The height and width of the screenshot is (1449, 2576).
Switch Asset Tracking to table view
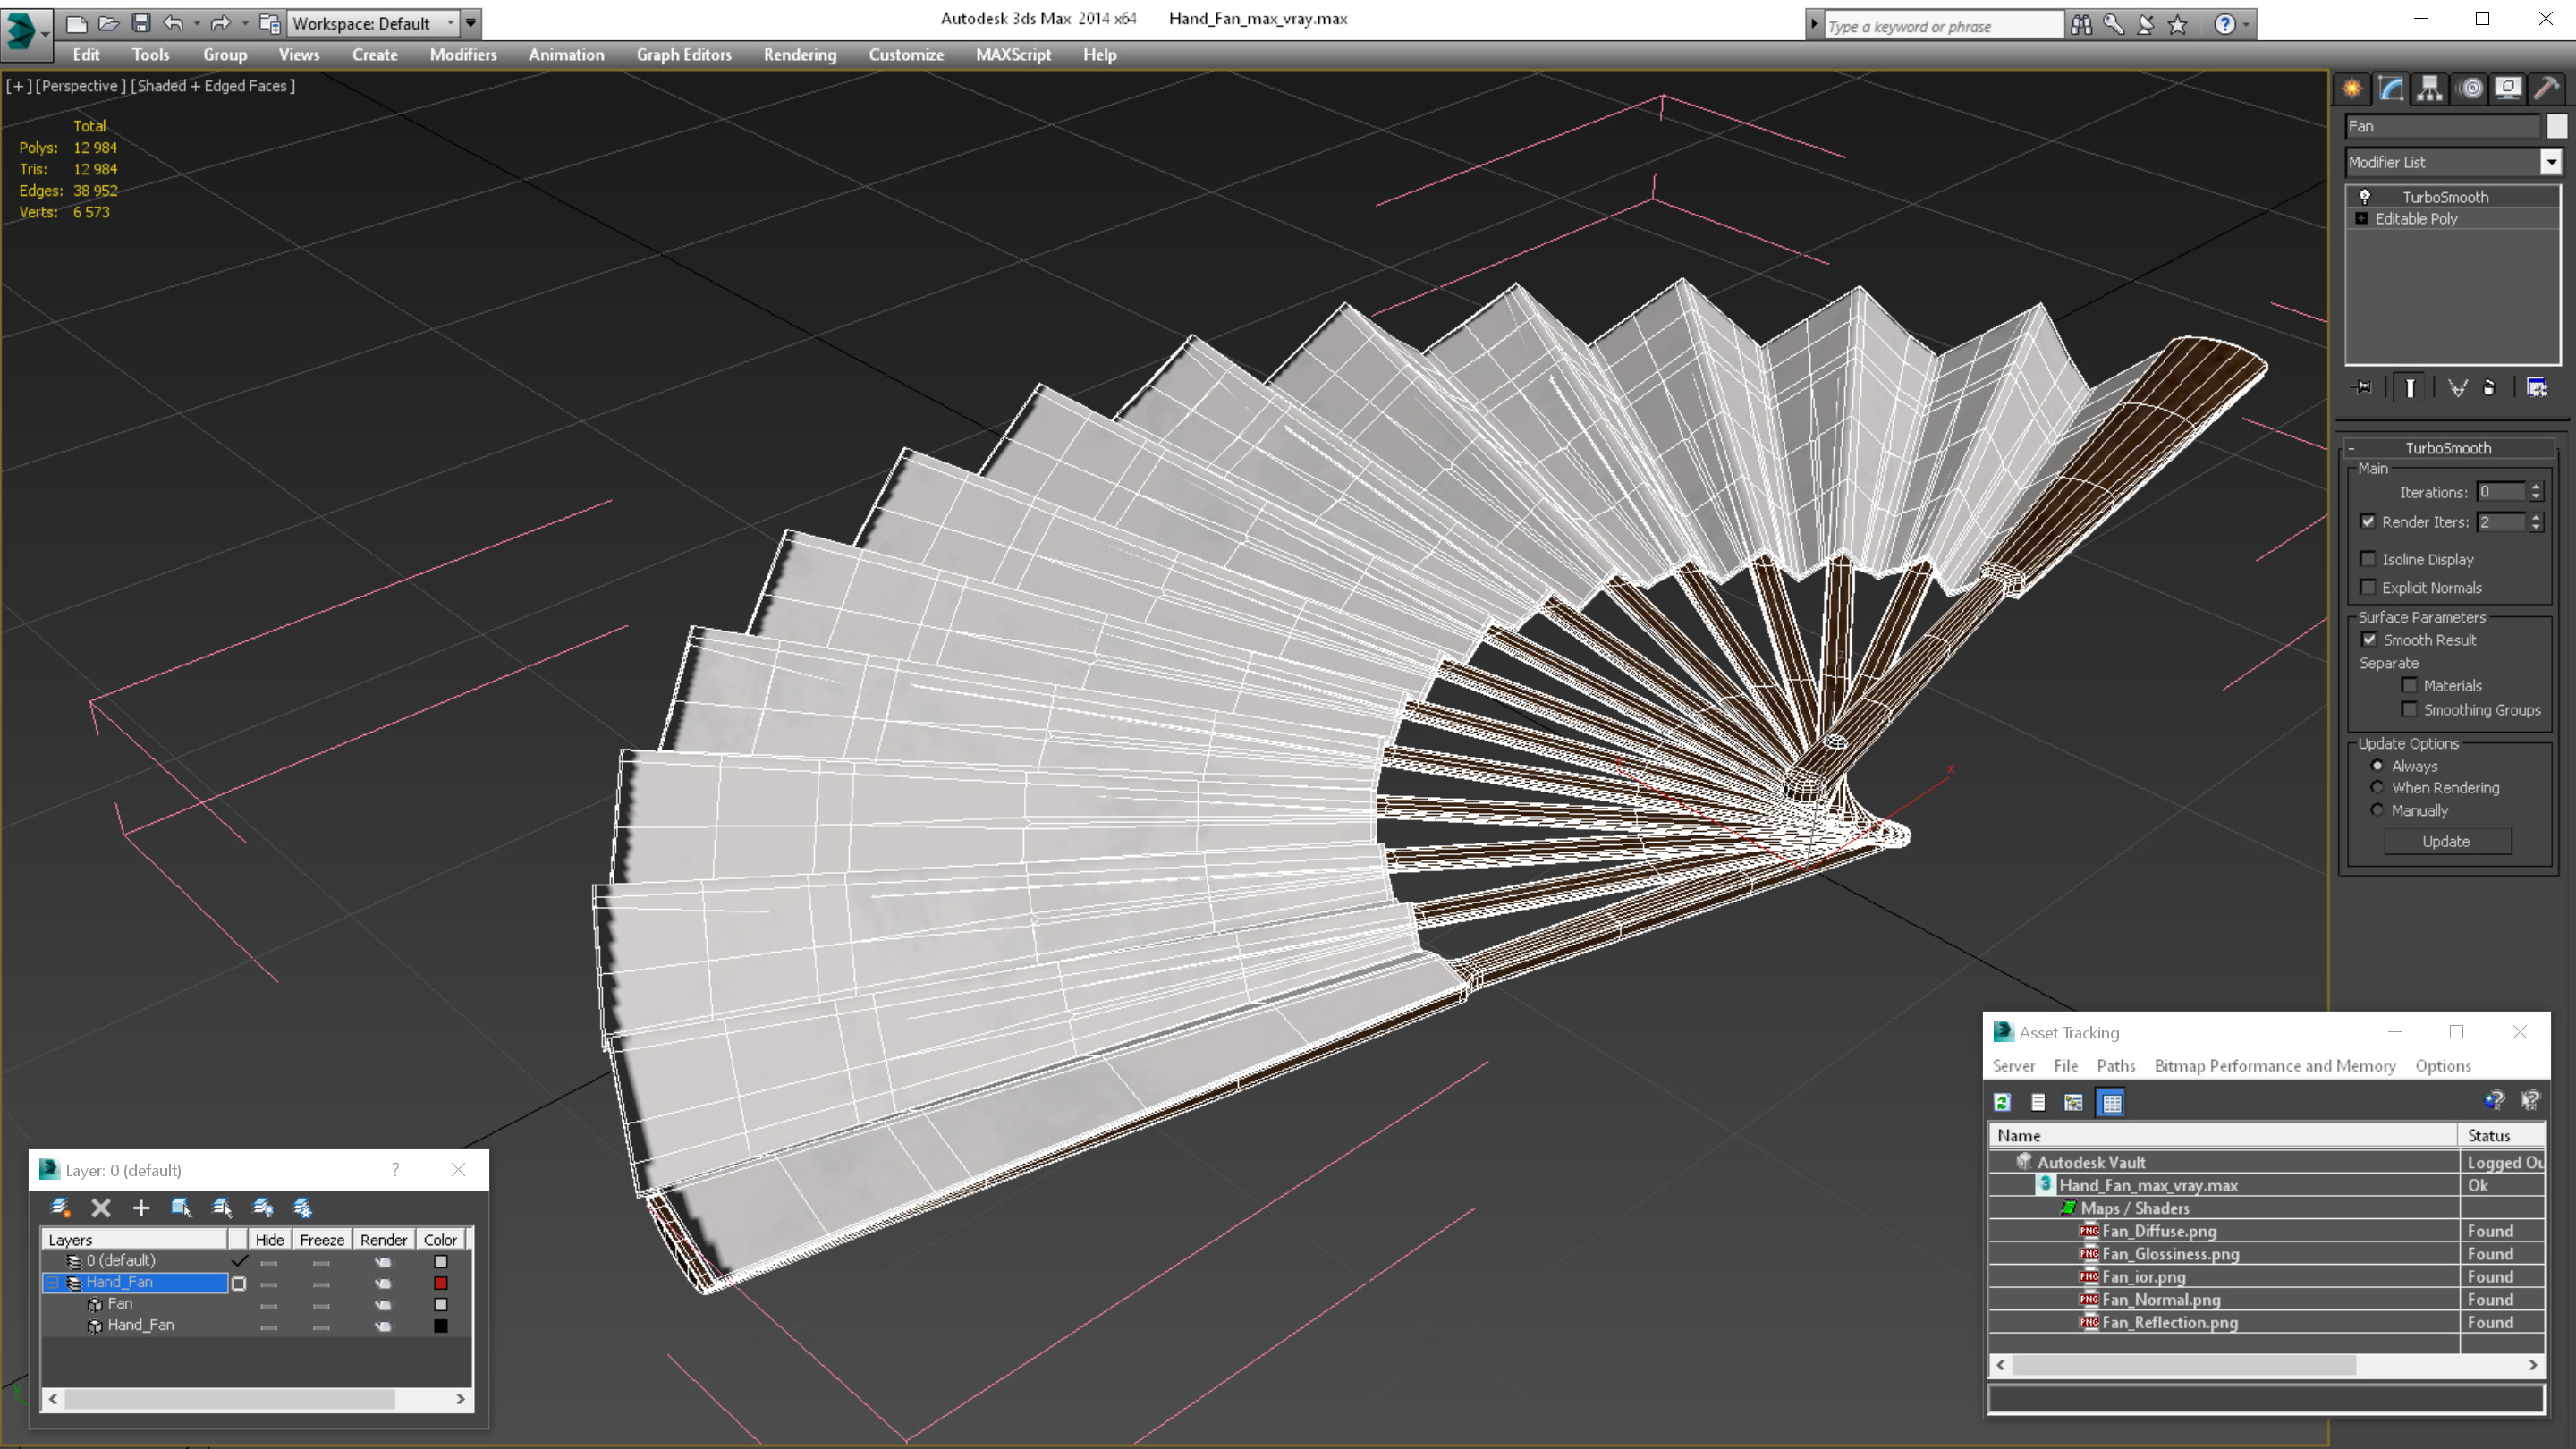(x=2111, y=1102)
